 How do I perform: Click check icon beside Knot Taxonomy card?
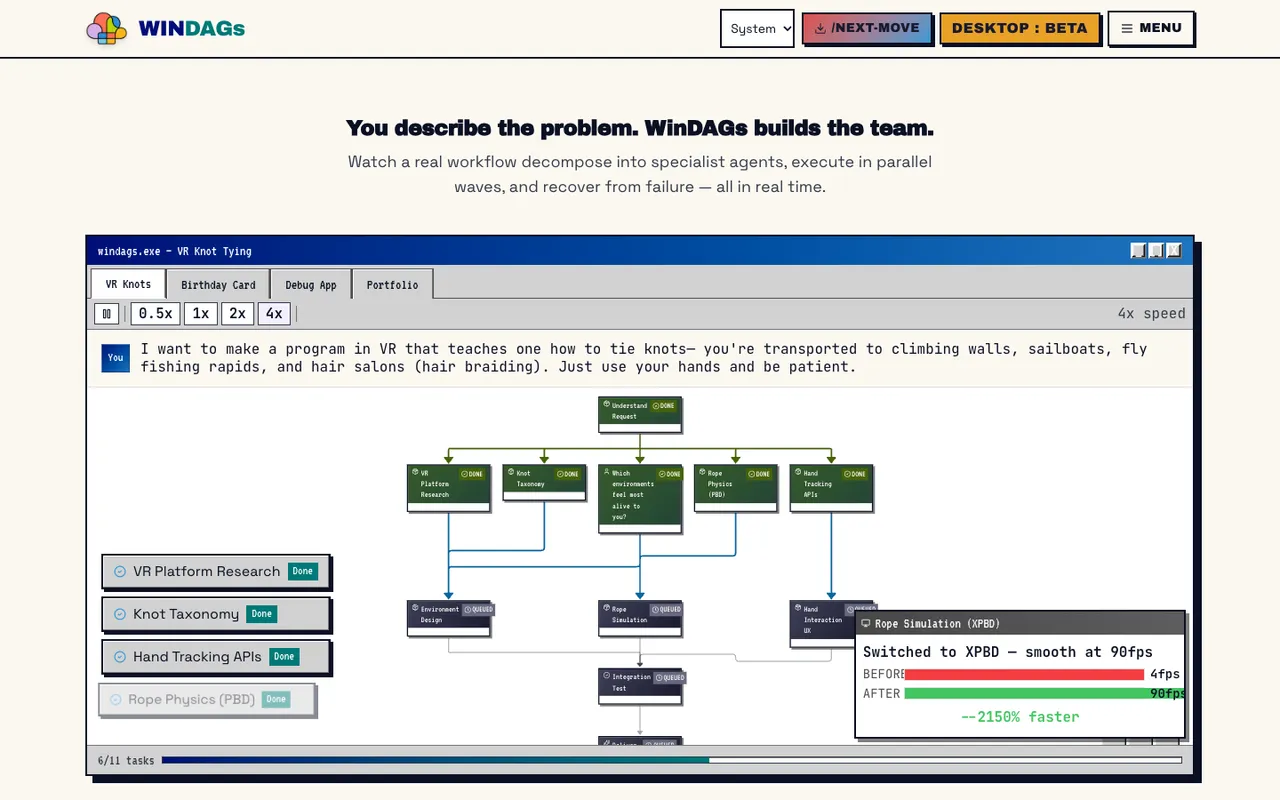coord(120,614)
